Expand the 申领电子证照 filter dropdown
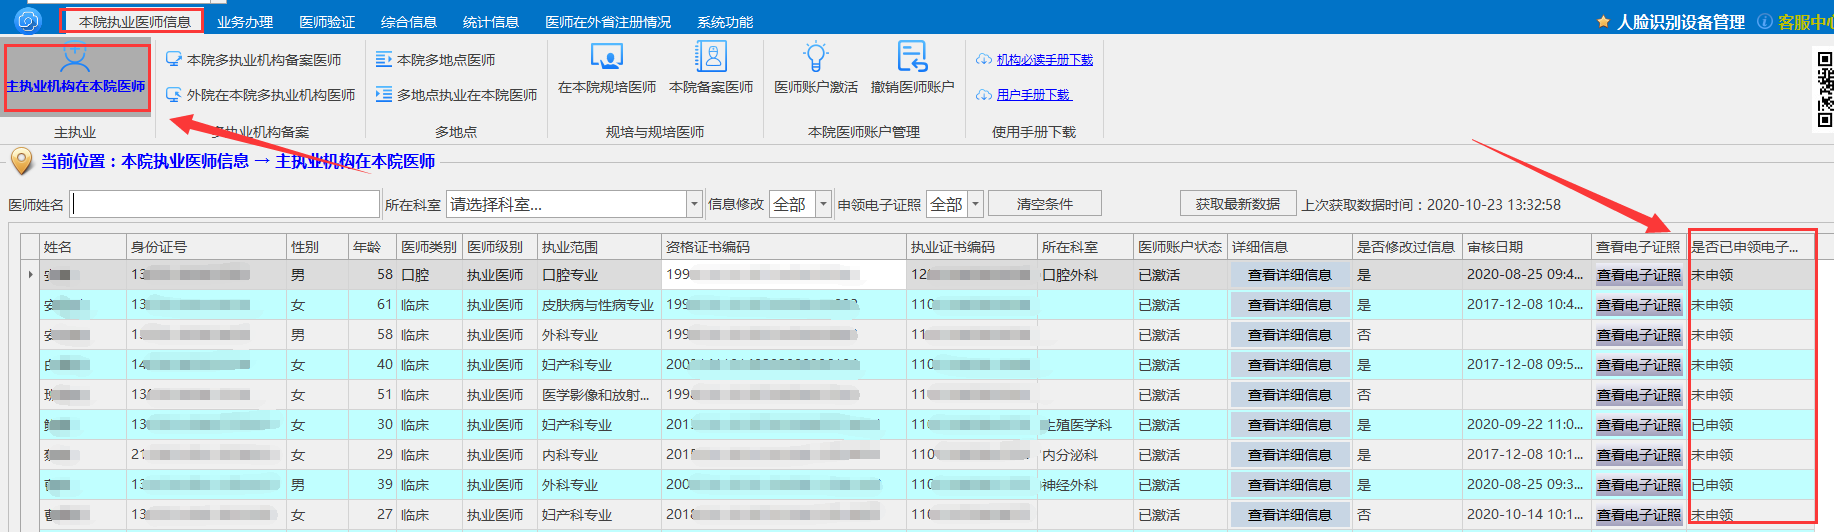Viewport: 1834px width, 532px height. [976, 204]
